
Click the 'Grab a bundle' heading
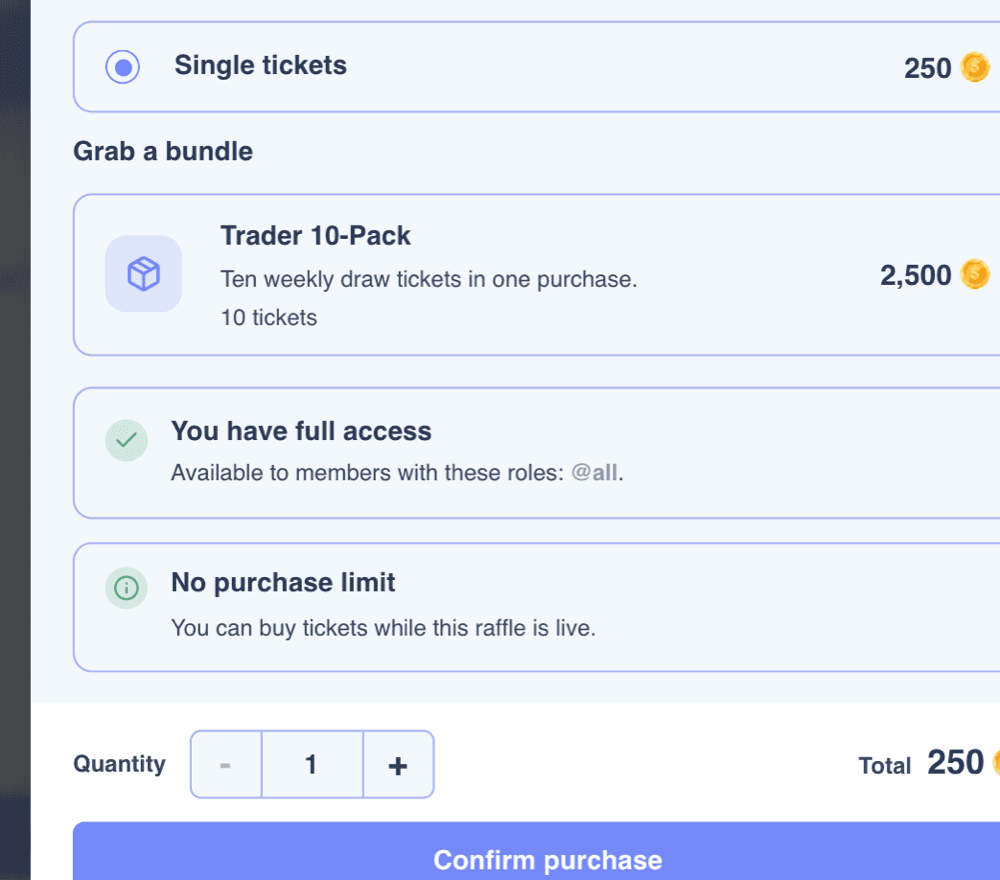[163, 152]
